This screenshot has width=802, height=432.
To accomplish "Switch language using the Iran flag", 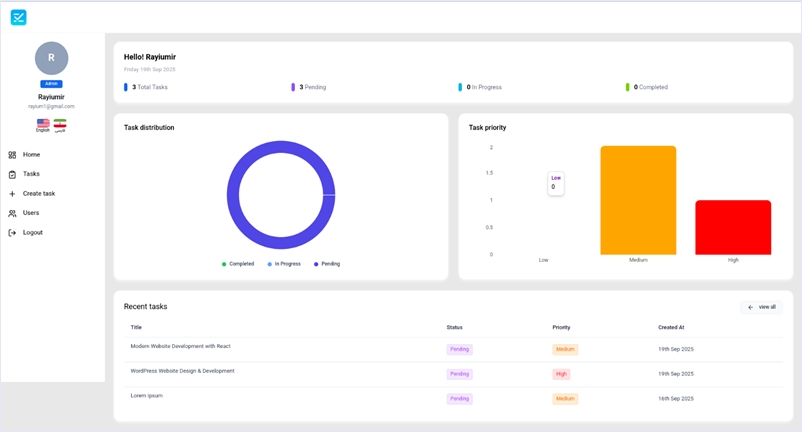I will 60,124.
